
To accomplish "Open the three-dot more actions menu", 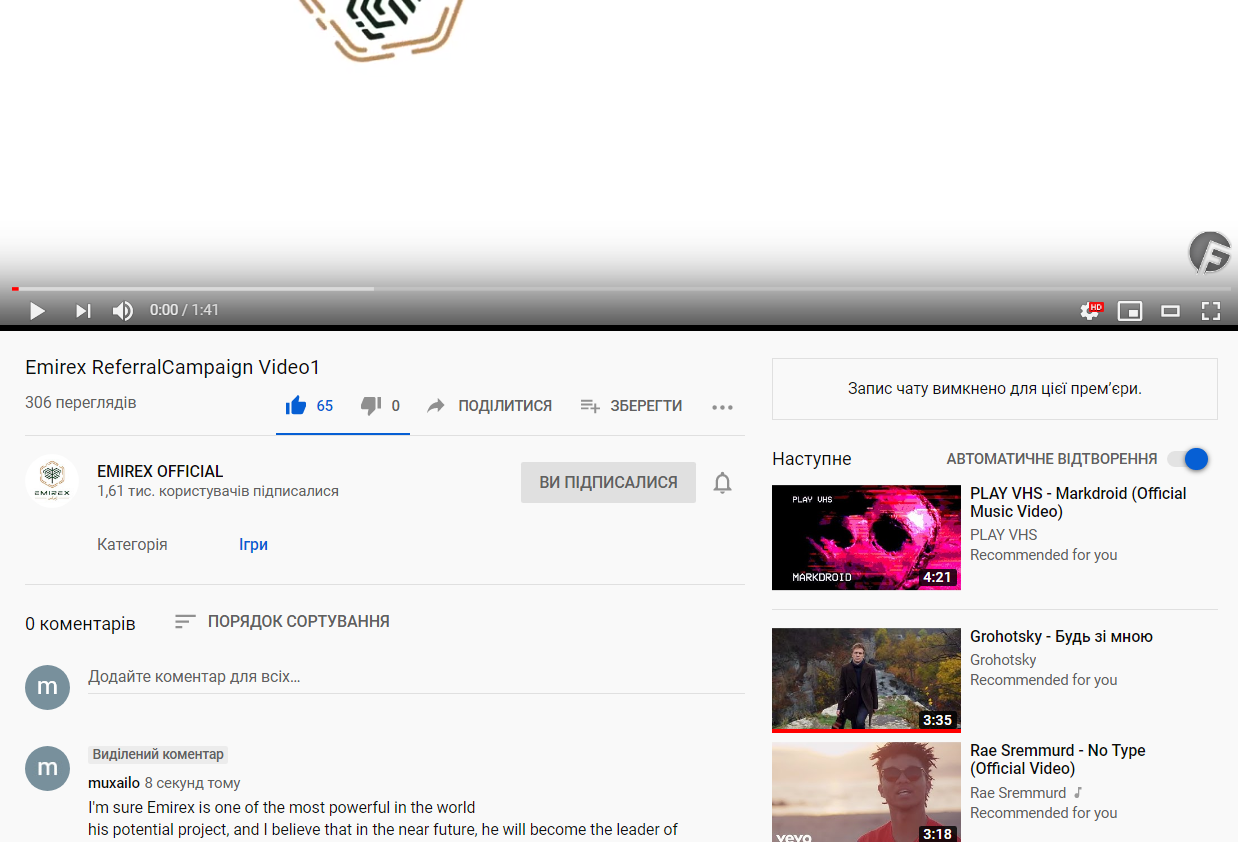I will pyautogui.click(x=723, y=407).
